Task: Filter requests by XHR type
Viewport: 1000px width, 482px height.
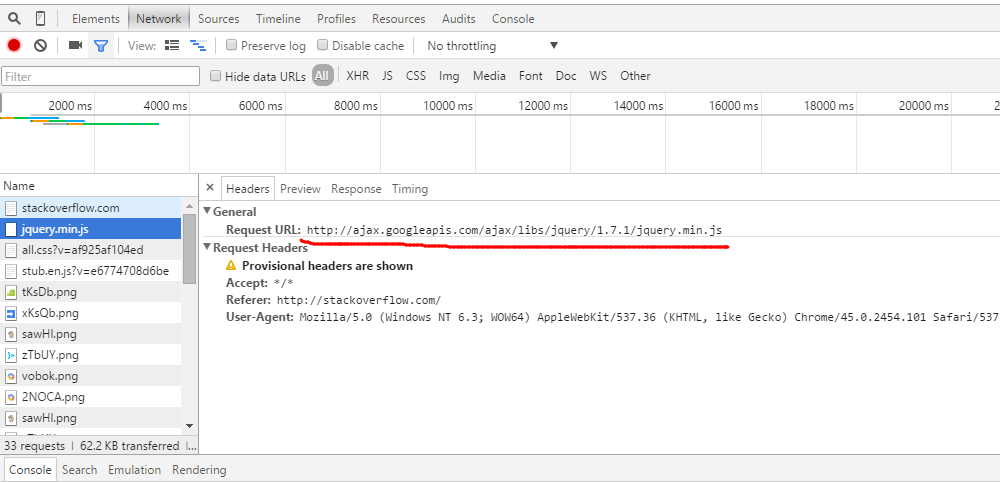Action: (x=357, y=76)
